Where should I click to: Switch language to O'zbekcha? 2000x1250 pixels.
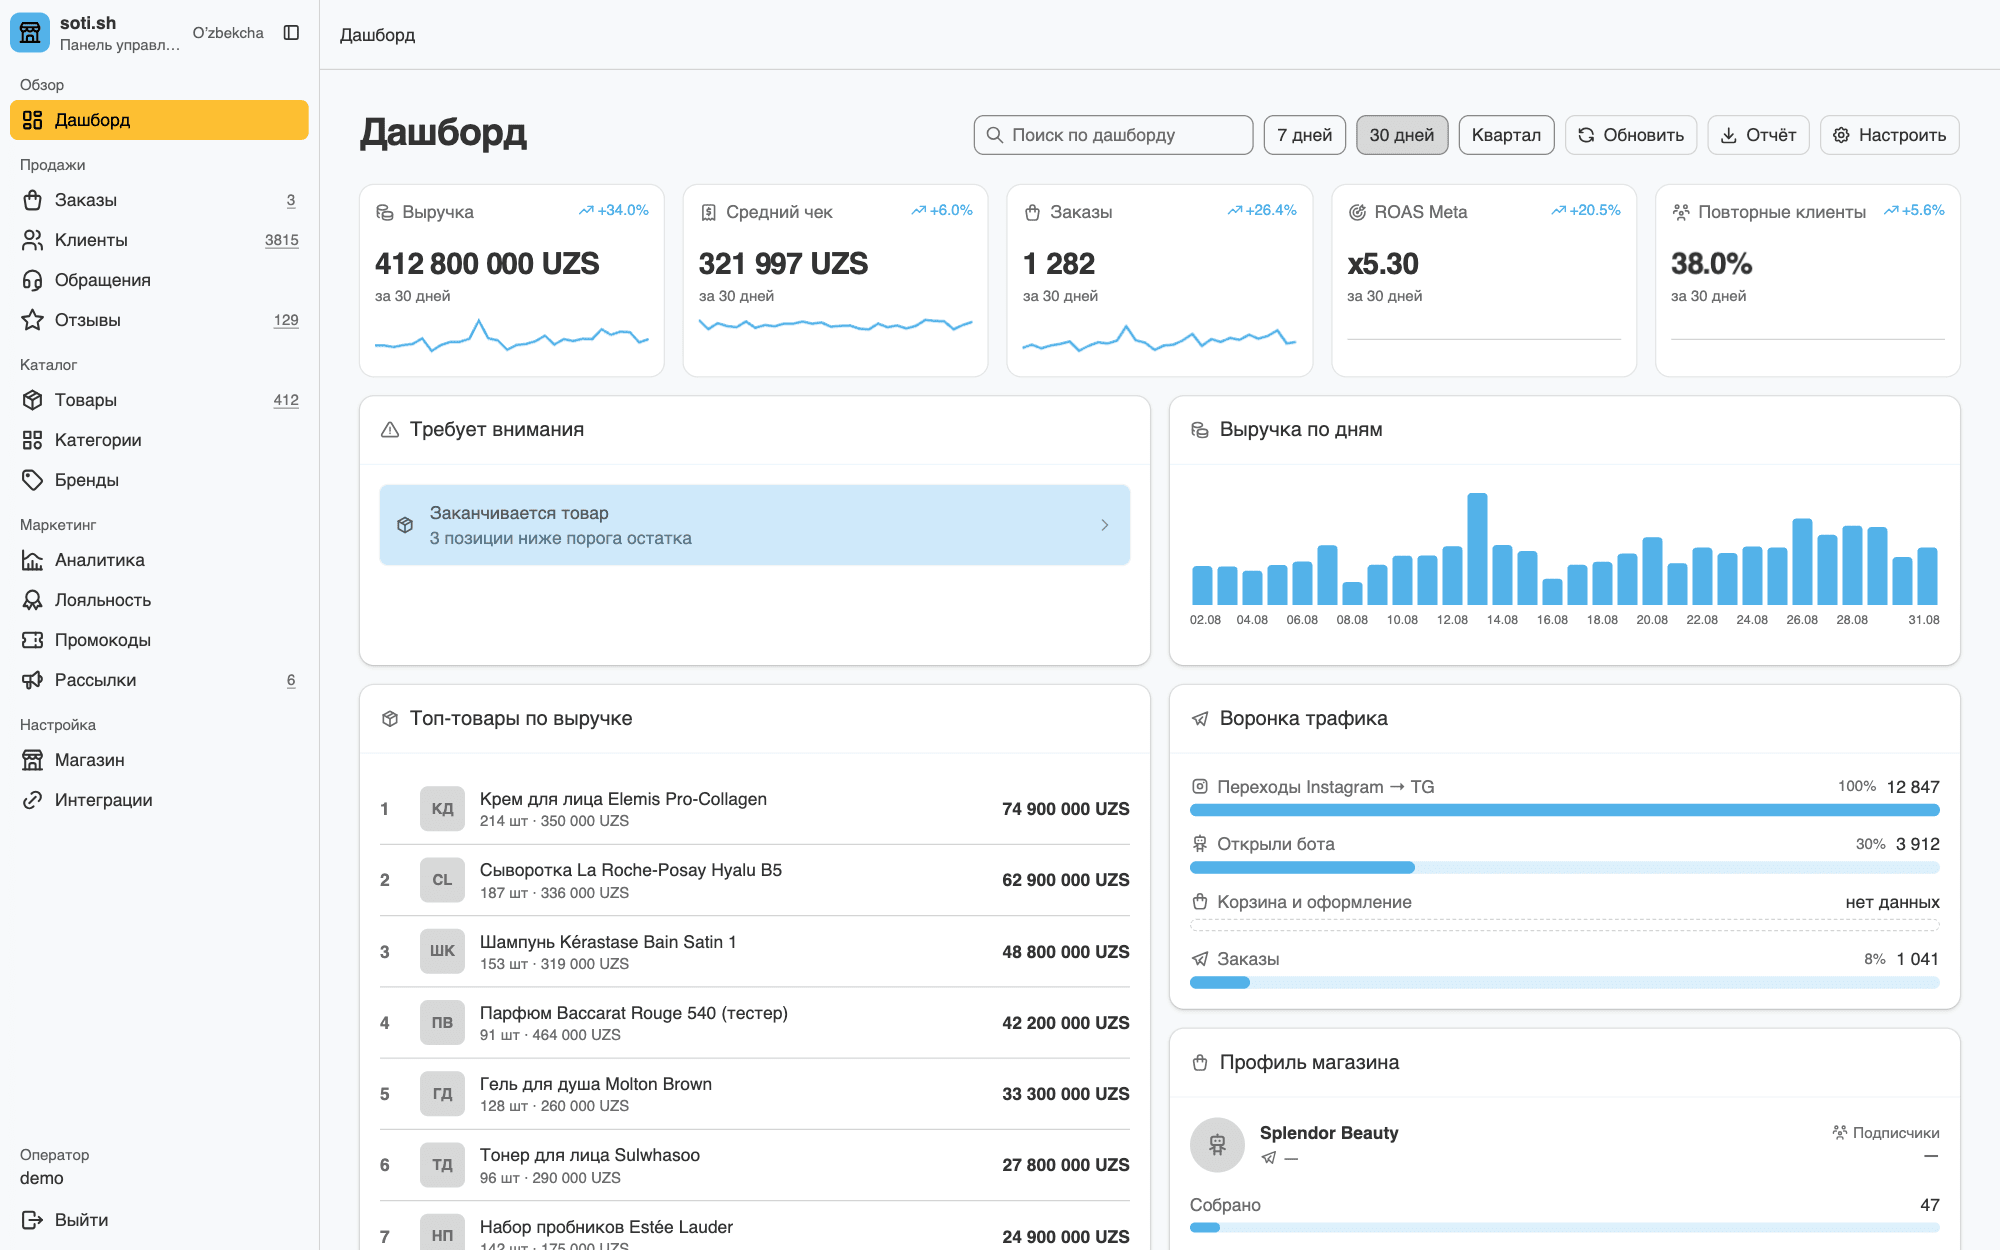[x=228, y=33]
